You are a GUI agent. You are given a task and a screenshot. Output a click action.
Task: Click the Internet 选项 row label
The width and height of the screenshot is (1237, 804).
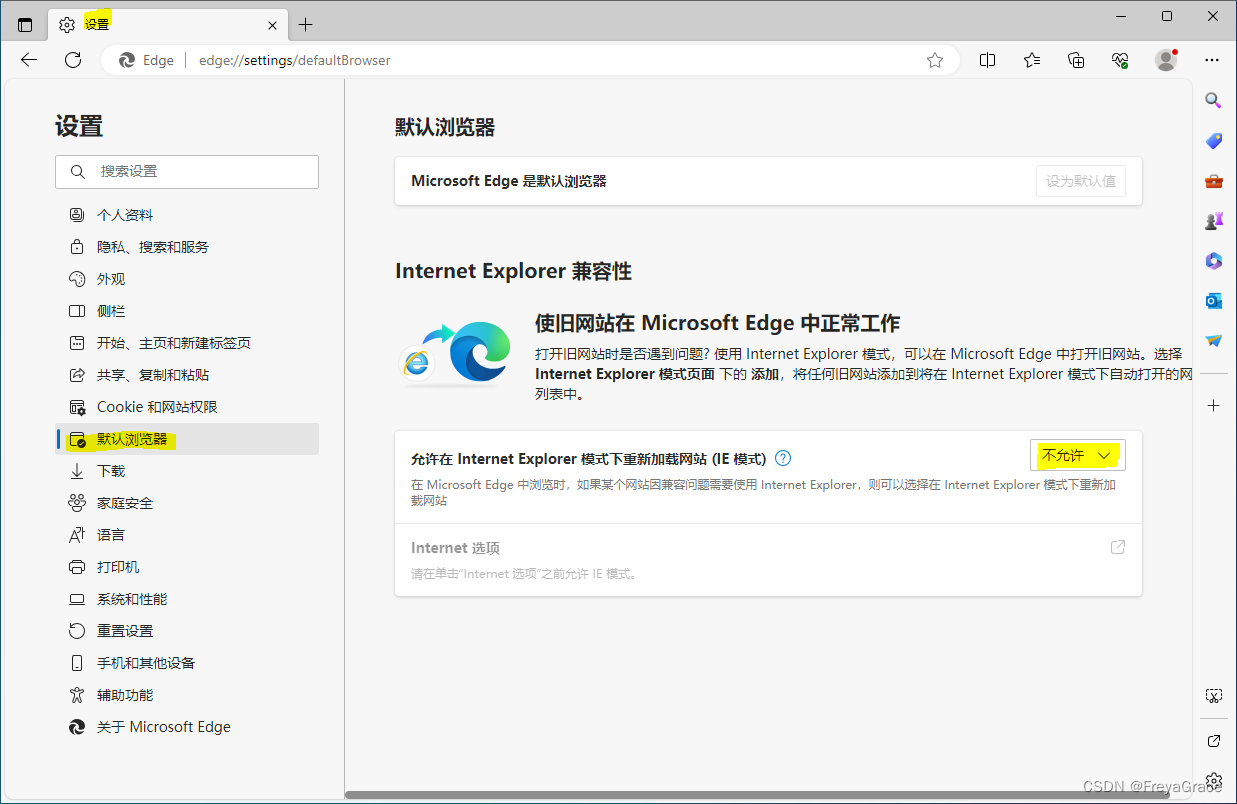[x=455, y=548]
